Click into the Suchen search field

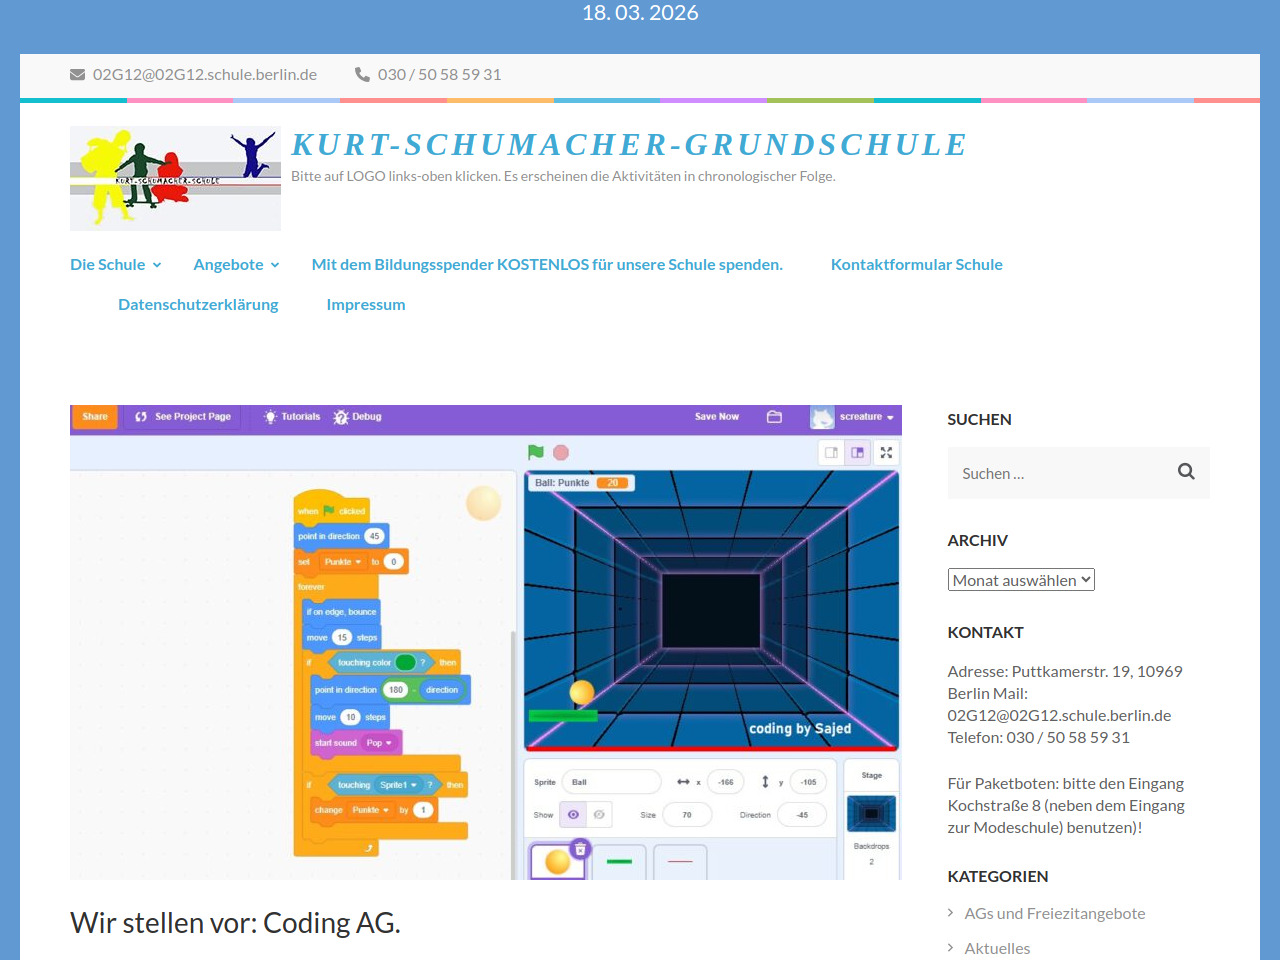pyautogui.click(x=1060, y=474)
